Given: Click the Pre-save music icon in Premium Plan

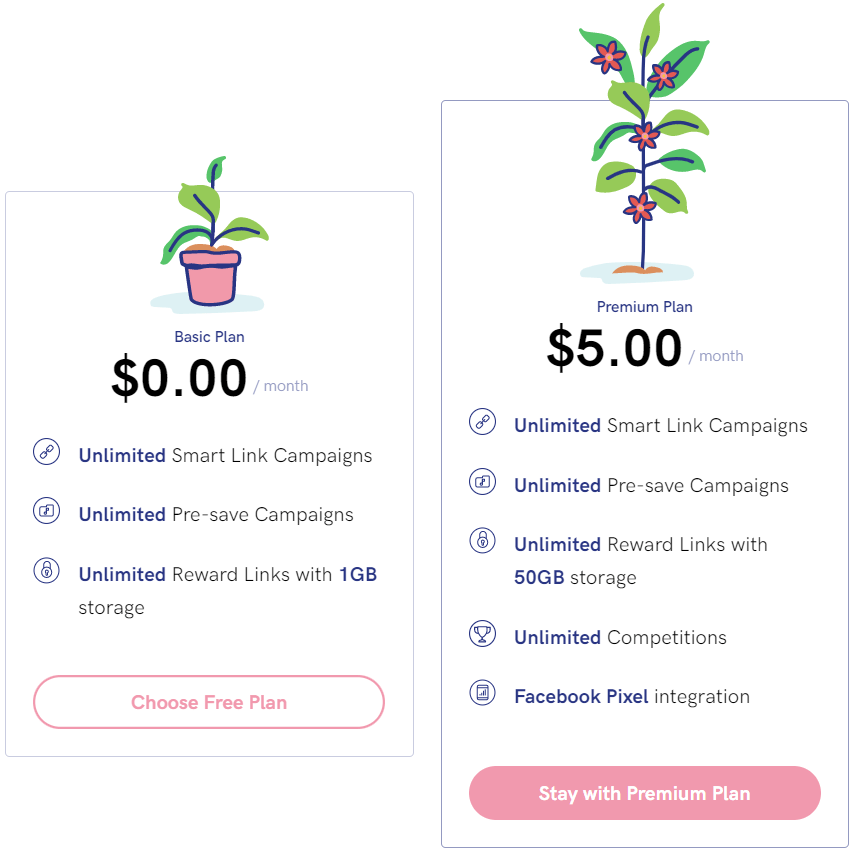Looking at the screenshot, I should 482,482.
